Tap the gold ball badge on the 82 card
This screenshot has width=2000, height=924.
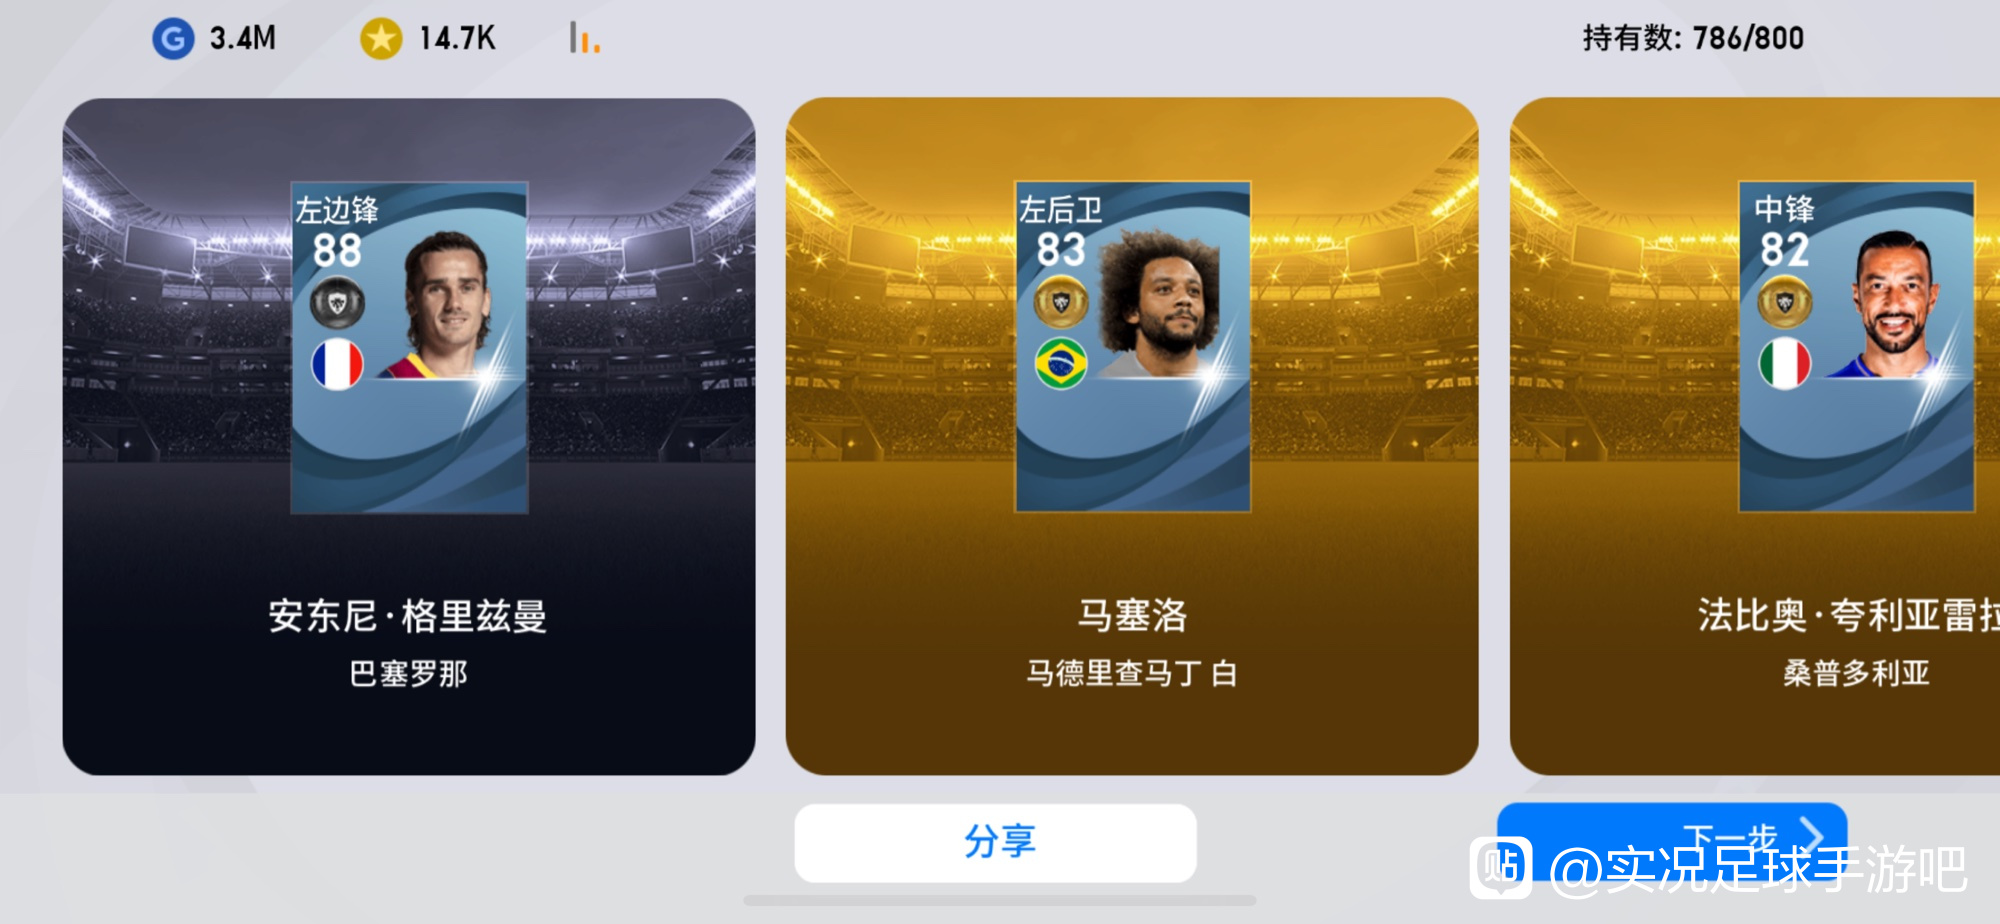[x=1785, y=303]
